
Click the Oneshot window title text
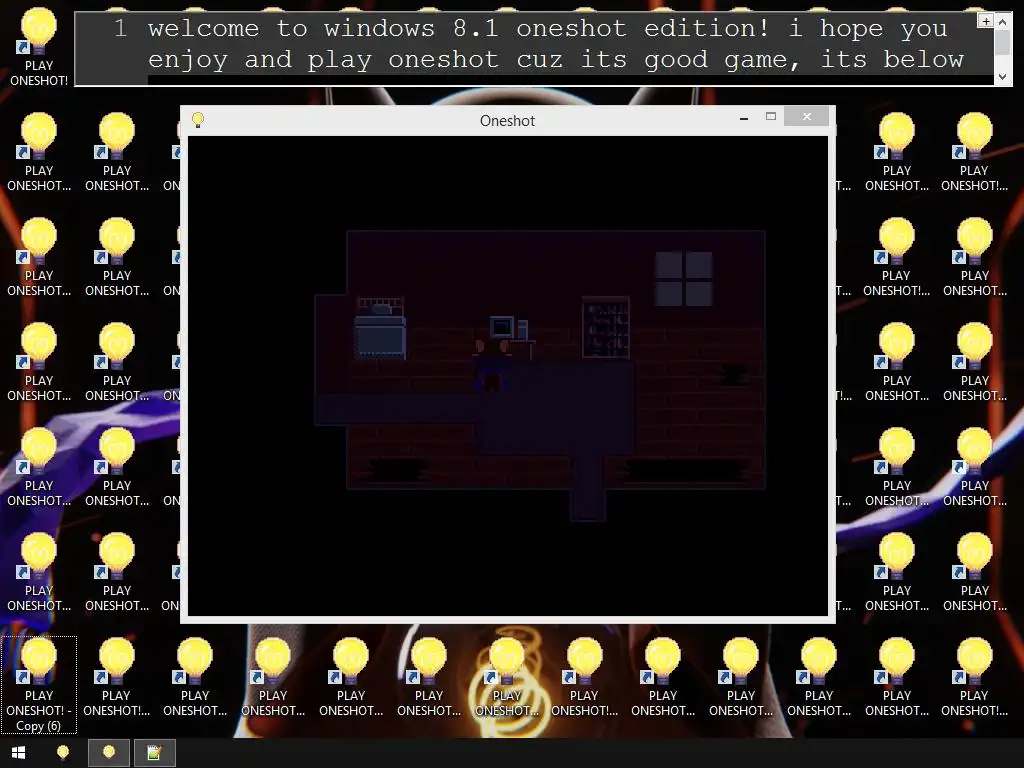507,121
